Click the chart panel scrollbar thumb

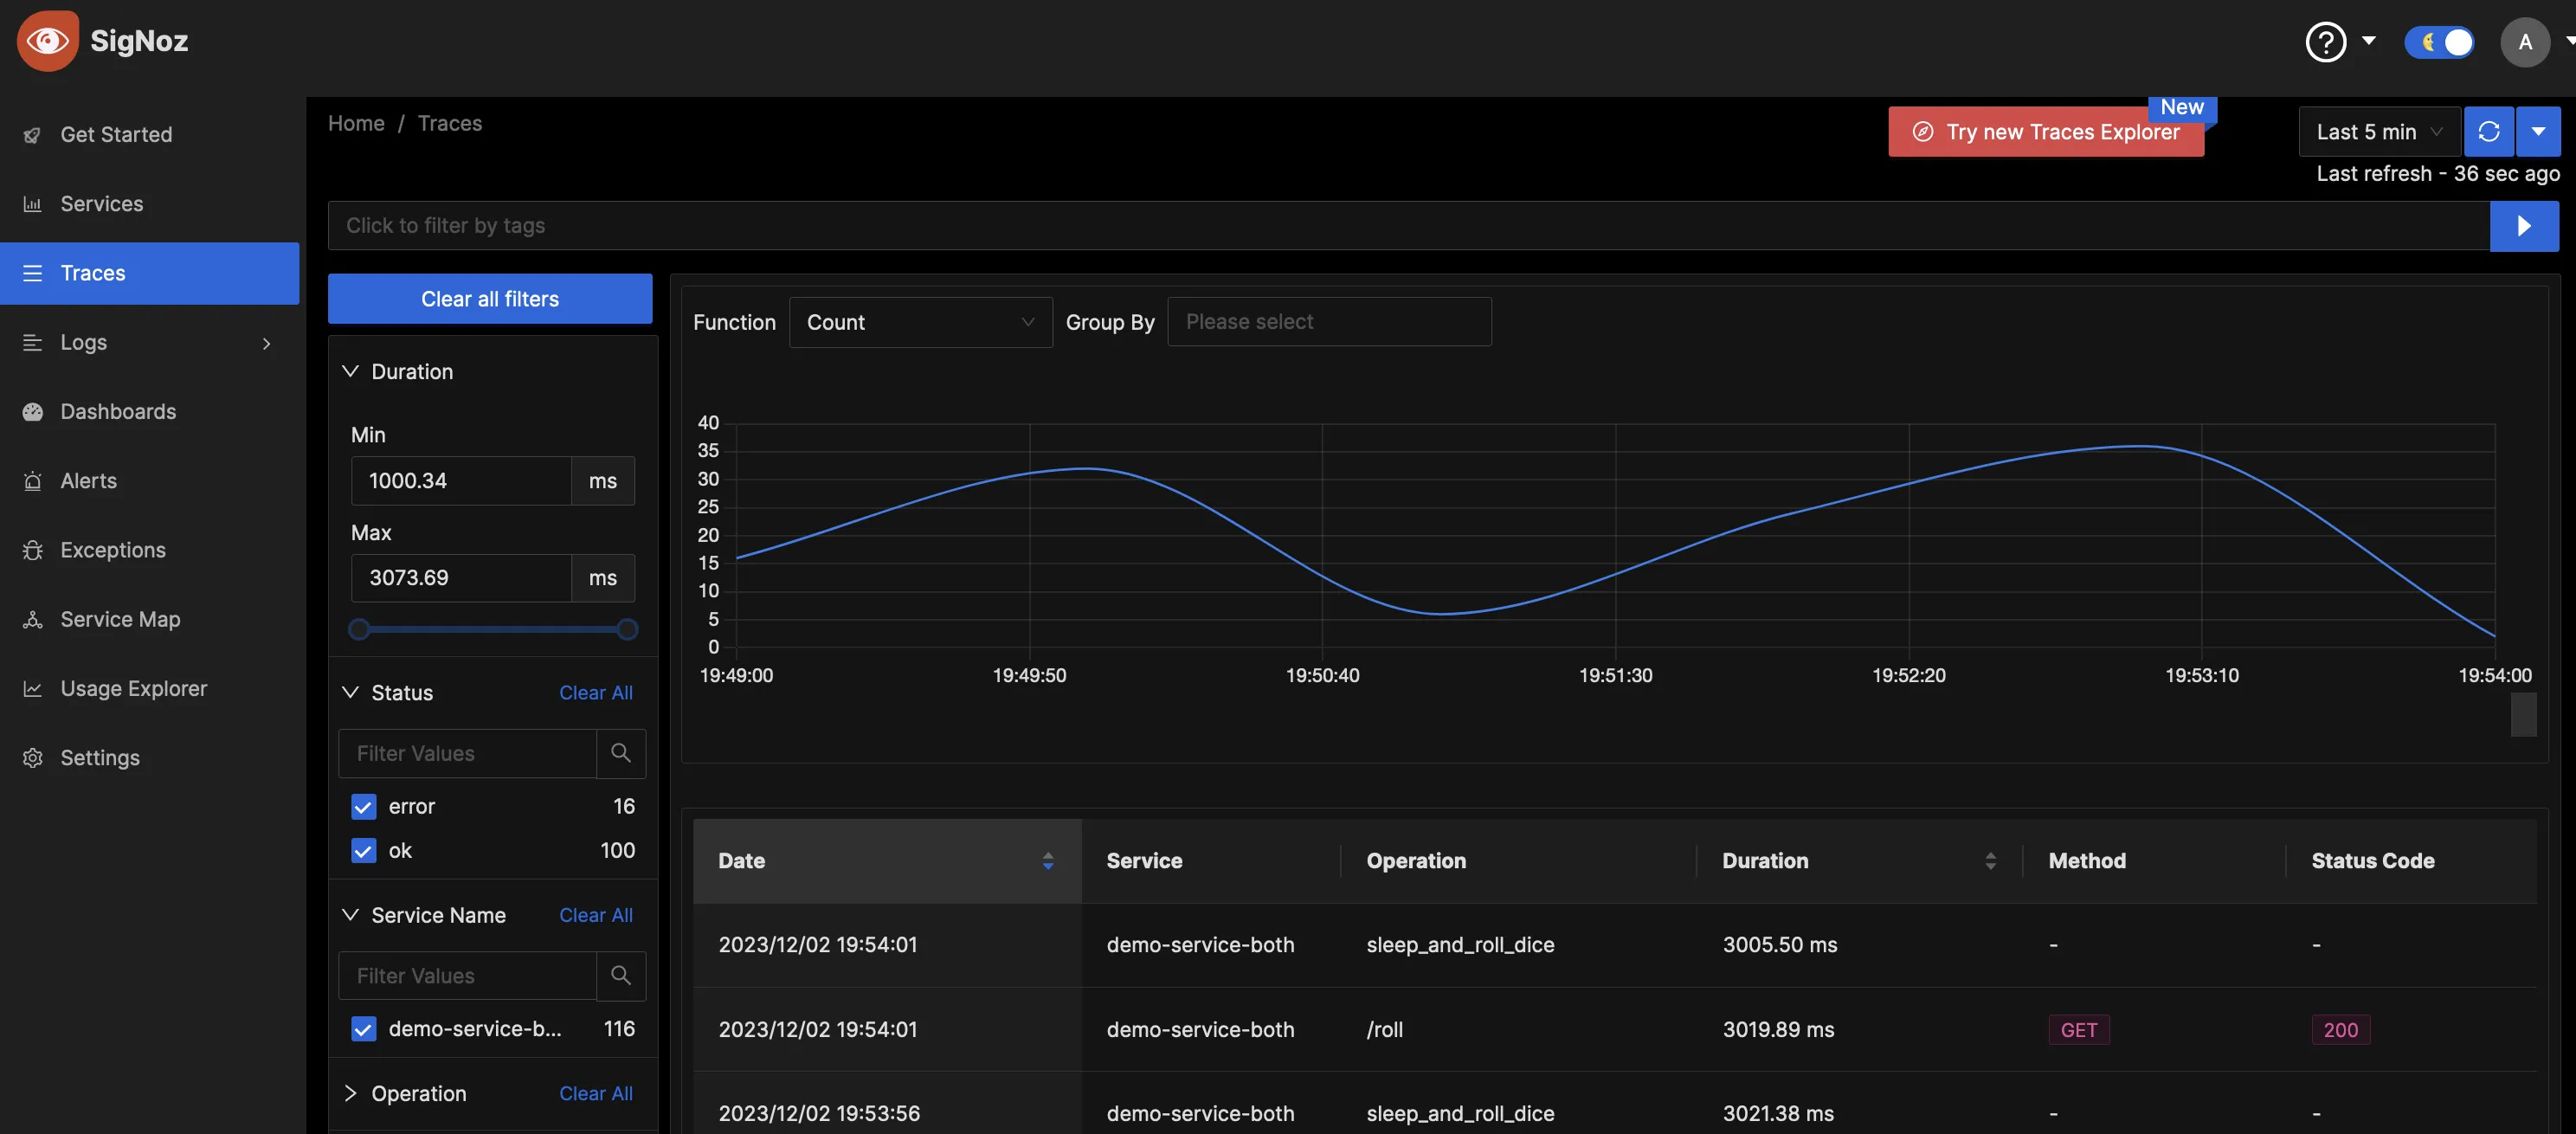[x=2524, y=714]
